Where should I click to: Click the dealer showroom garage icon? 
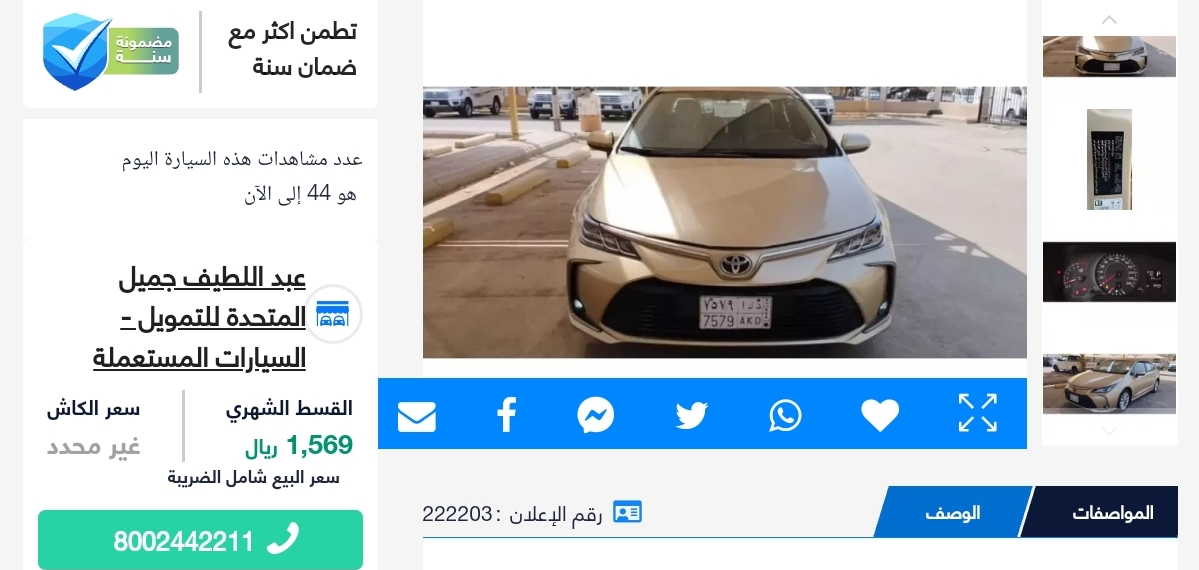point(333,314)
